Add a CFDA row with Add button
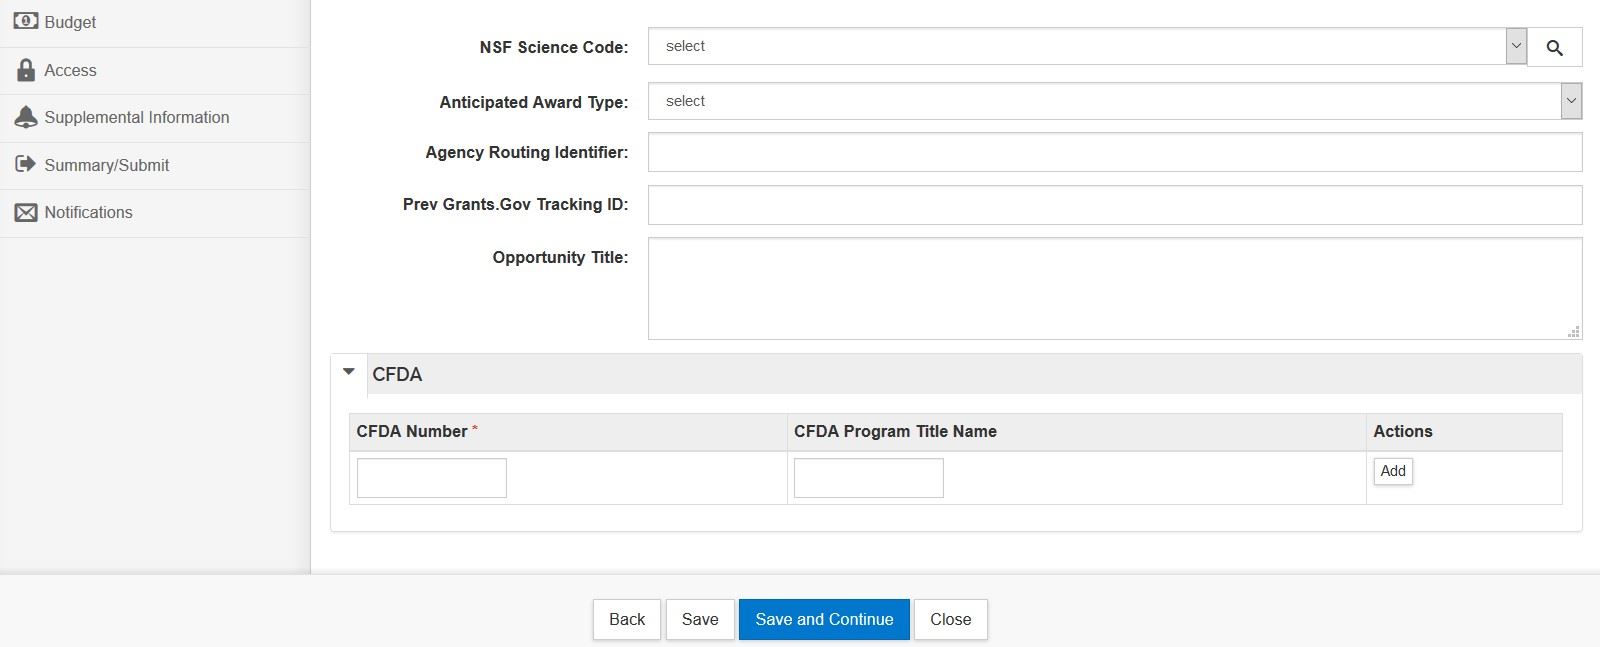 pyautogui.click(x=1392, y=471)
